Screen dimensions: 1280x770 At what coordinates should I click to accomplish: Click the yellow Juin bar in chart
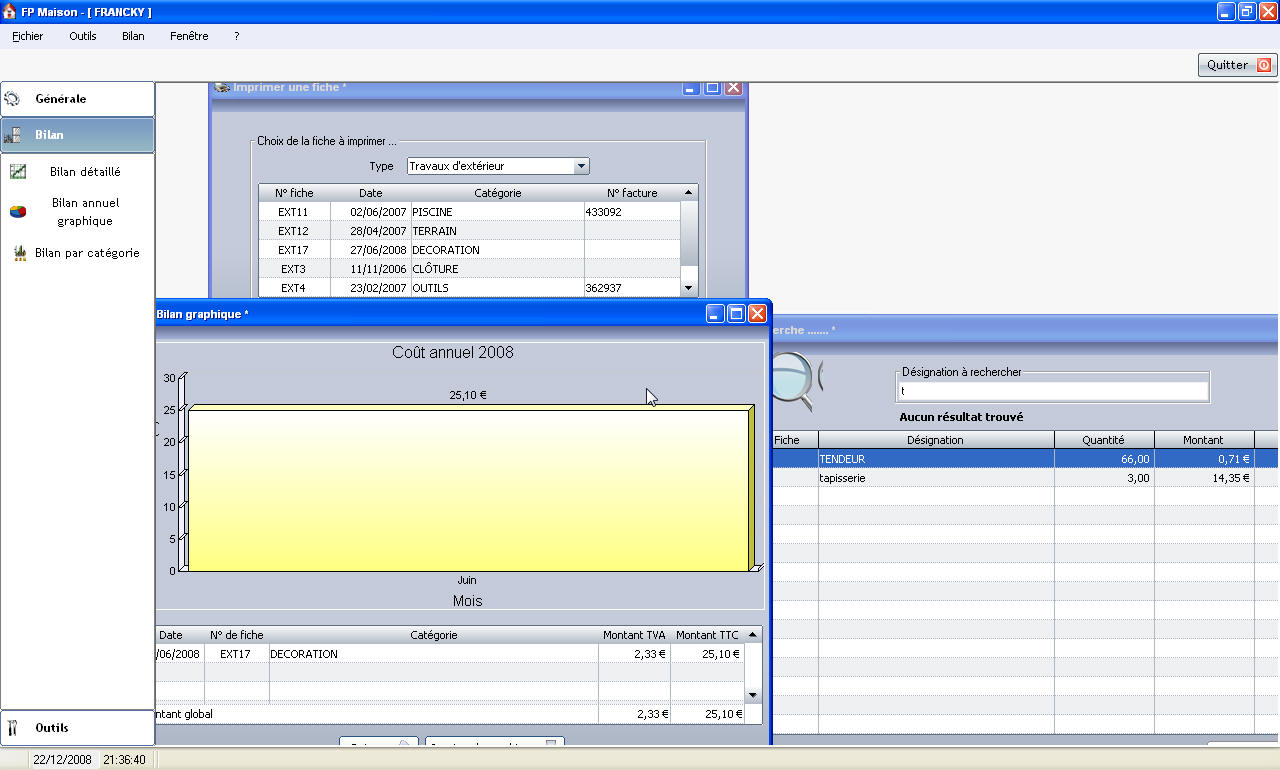pyautogui.click(x=468, y=490)
